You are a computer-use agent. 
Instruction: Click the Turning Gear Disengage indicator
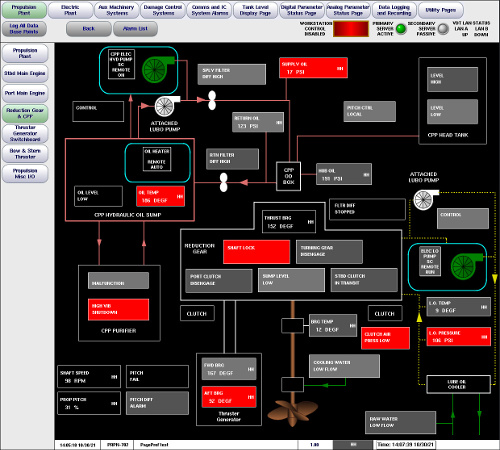coord(329,252)
